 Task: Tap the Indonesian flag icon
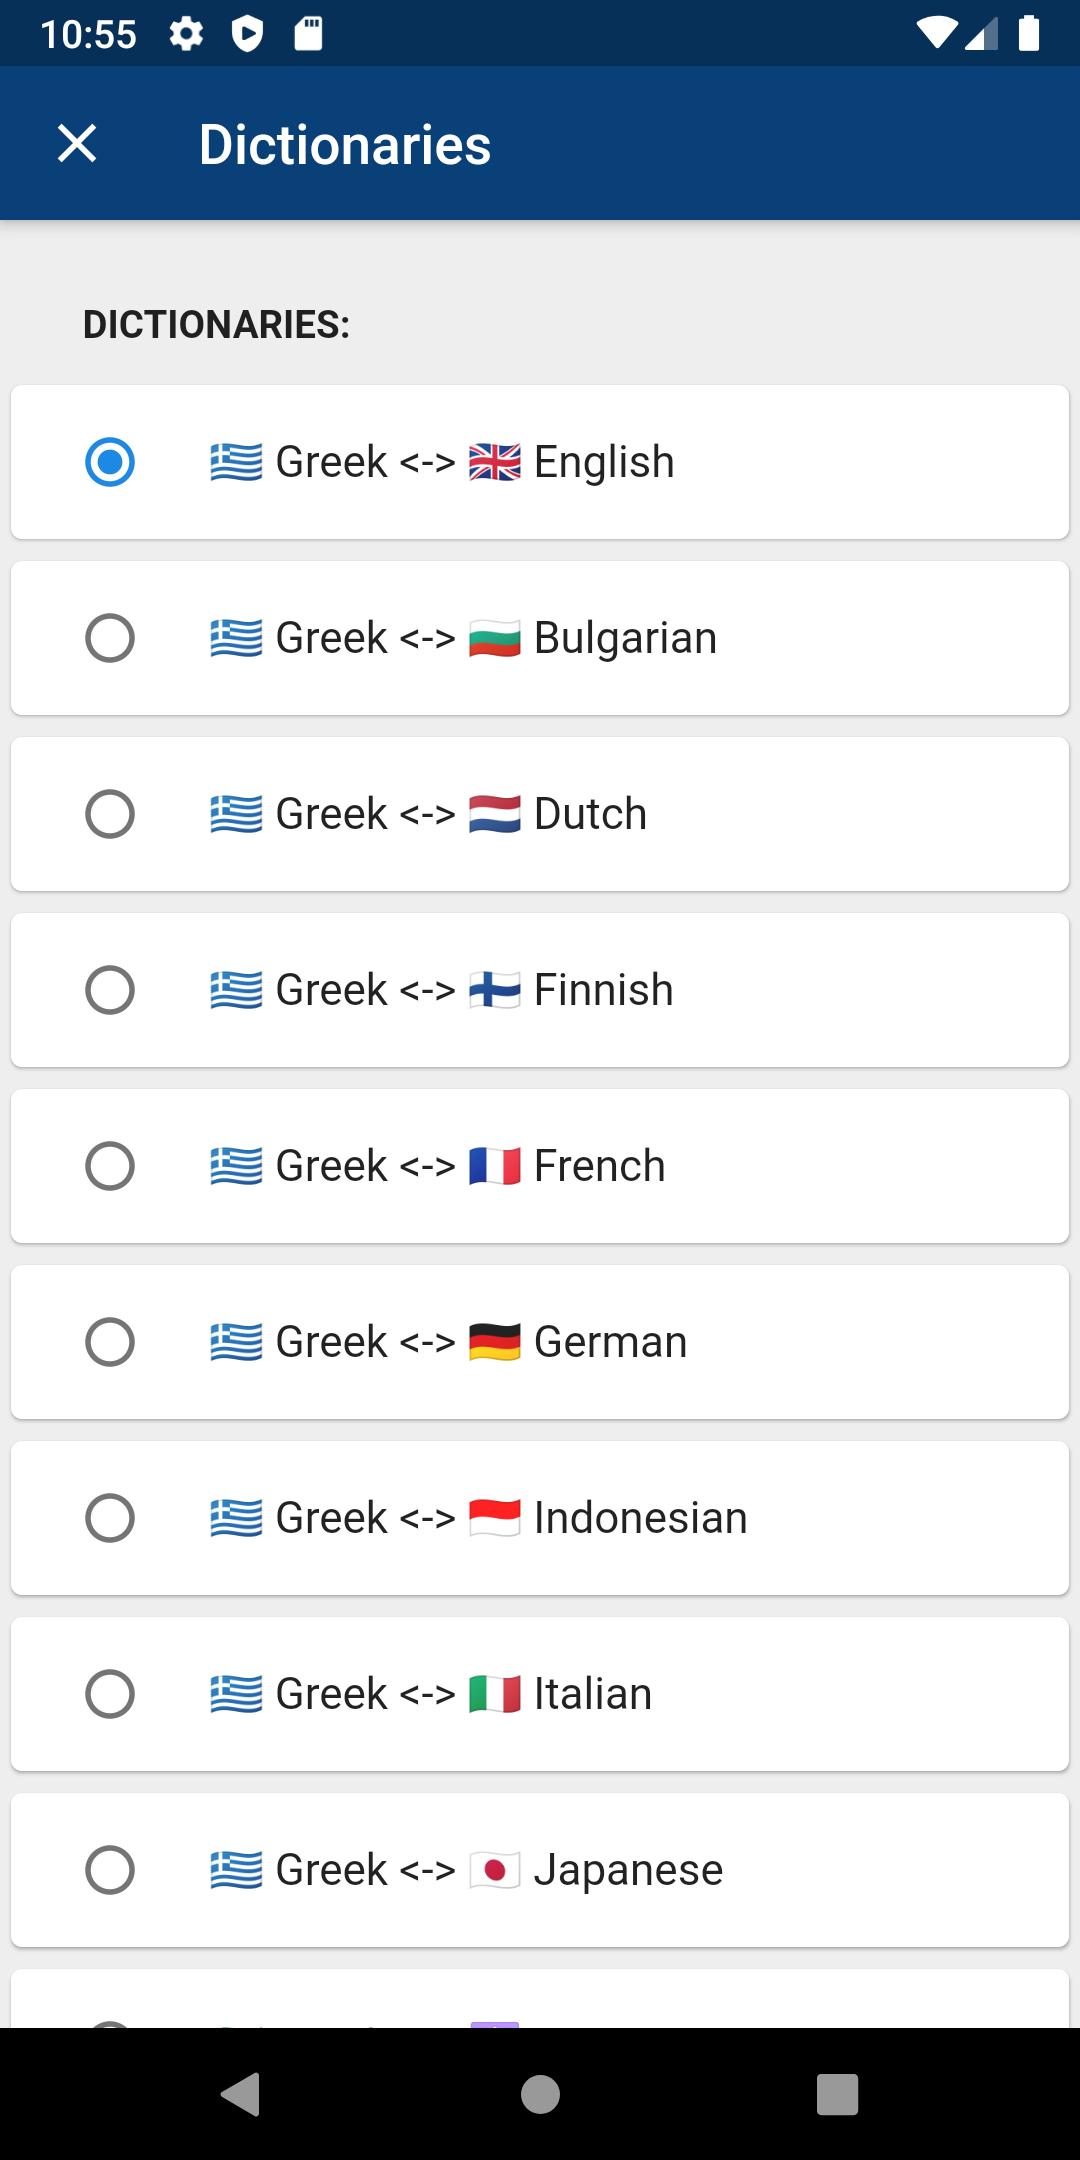tap(495, 1518)
